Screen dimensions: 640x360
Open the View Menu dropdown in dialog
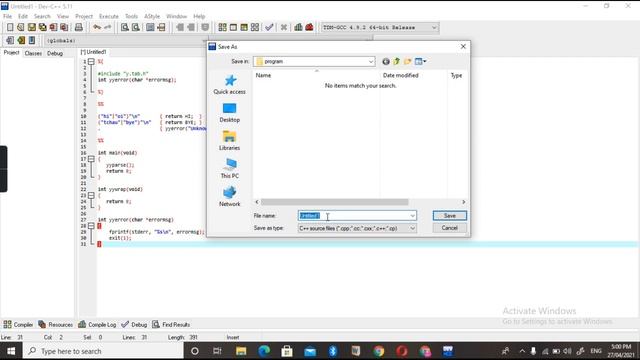pyautogui.click(x=421, y=62)
